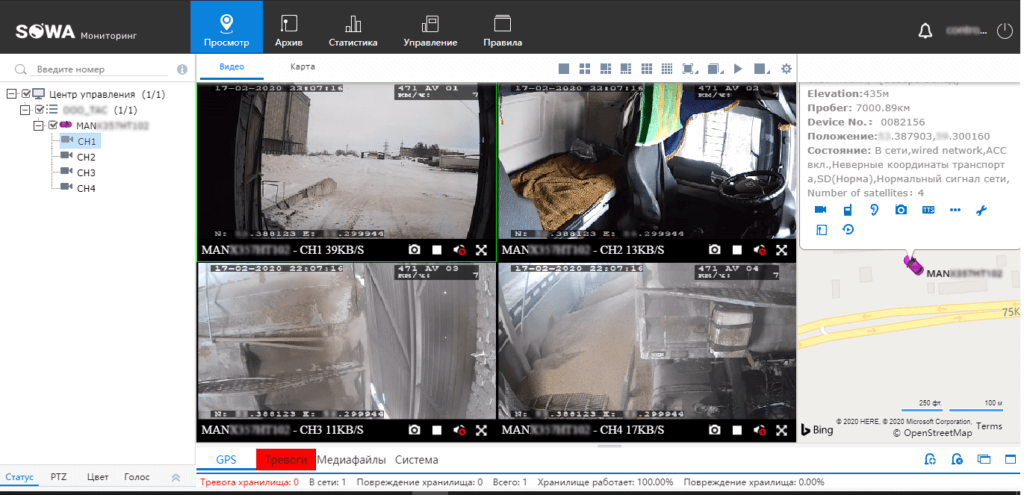Click the vehicle number search field

(101, 69)
